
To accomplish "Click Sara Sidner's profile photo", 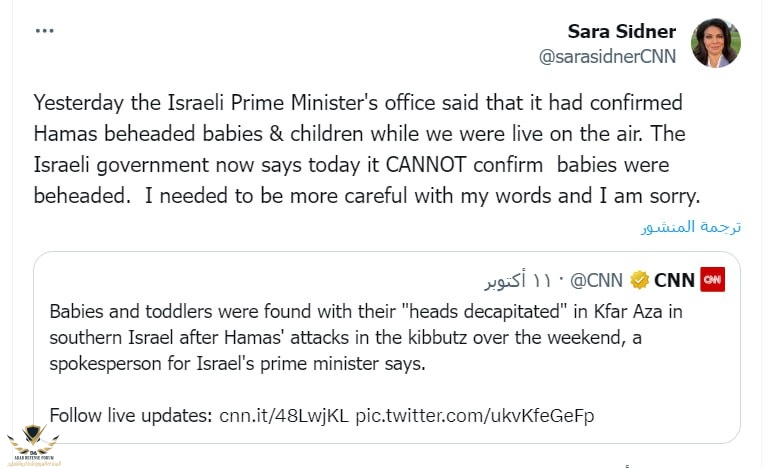I will coord(716,43).
